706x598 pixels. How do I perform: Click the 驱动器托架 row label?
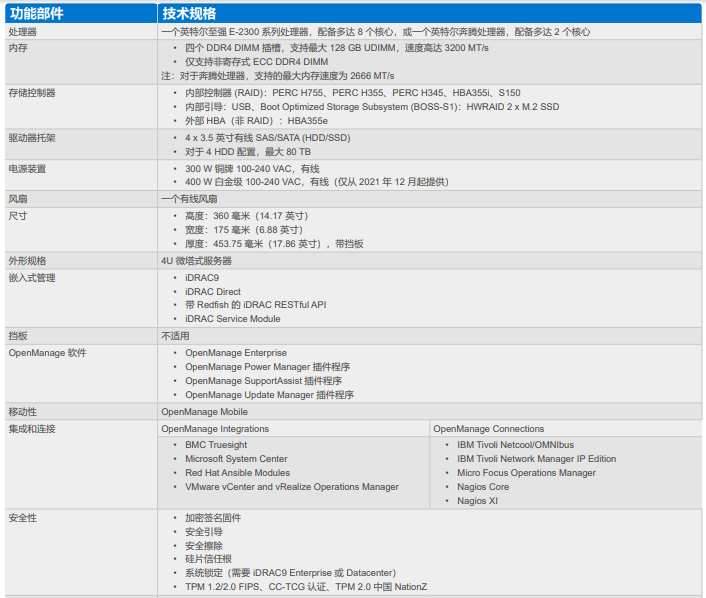pos(32,137)
